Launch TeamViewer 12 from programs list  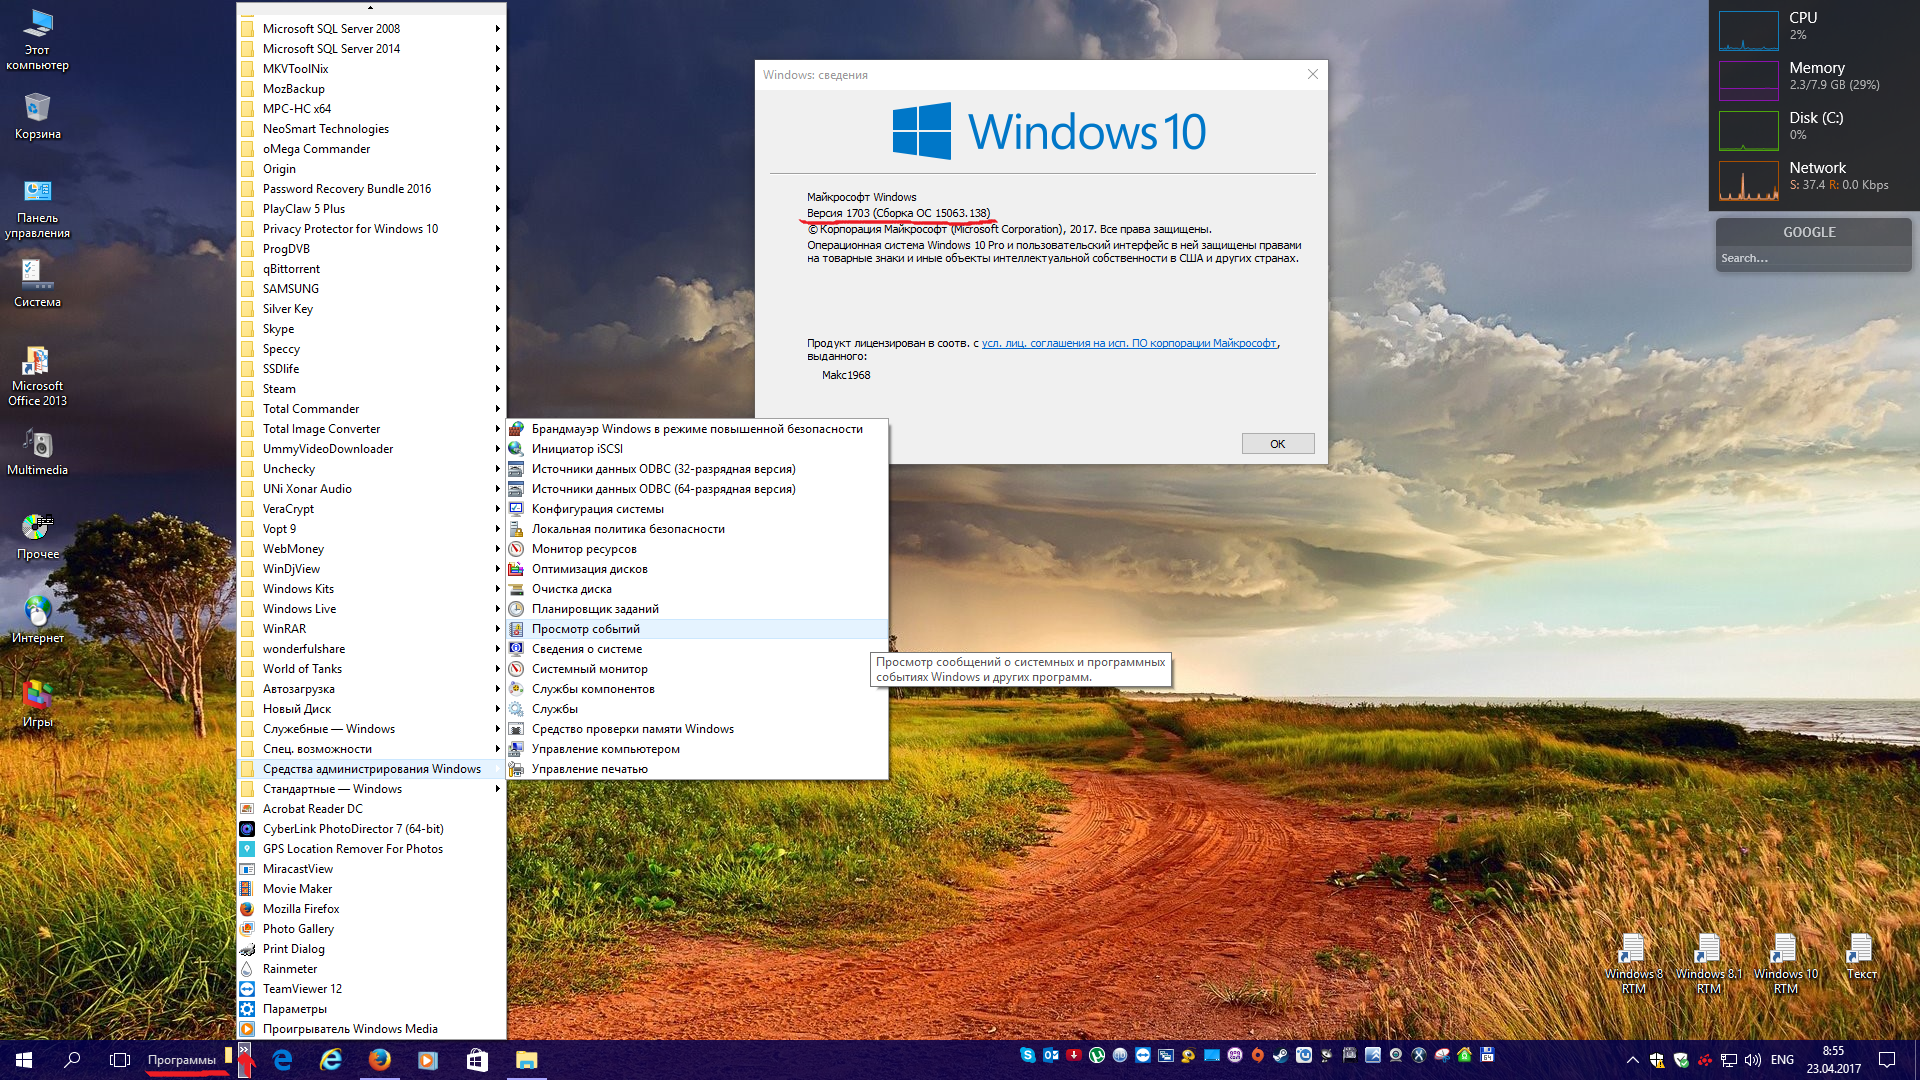pos(371,989)
